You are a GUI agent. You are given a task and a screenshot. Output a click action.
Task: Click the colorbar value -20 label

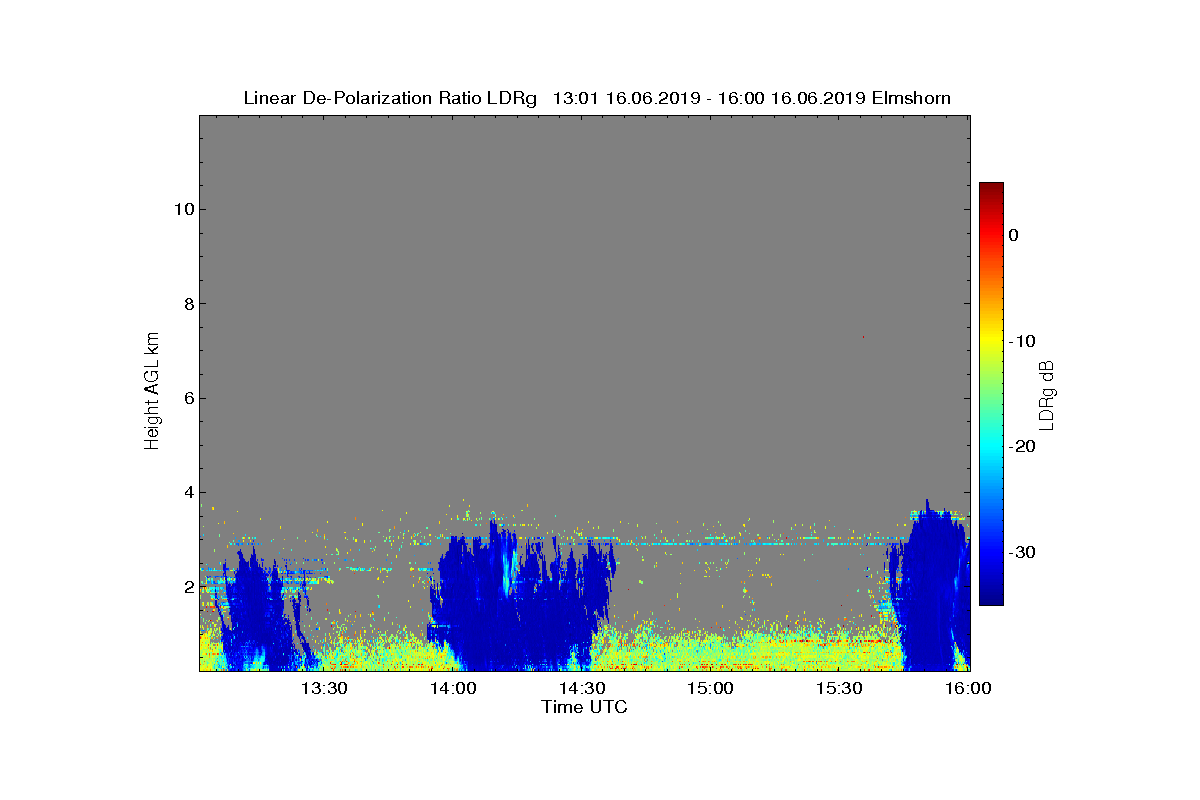point(1022,446)
